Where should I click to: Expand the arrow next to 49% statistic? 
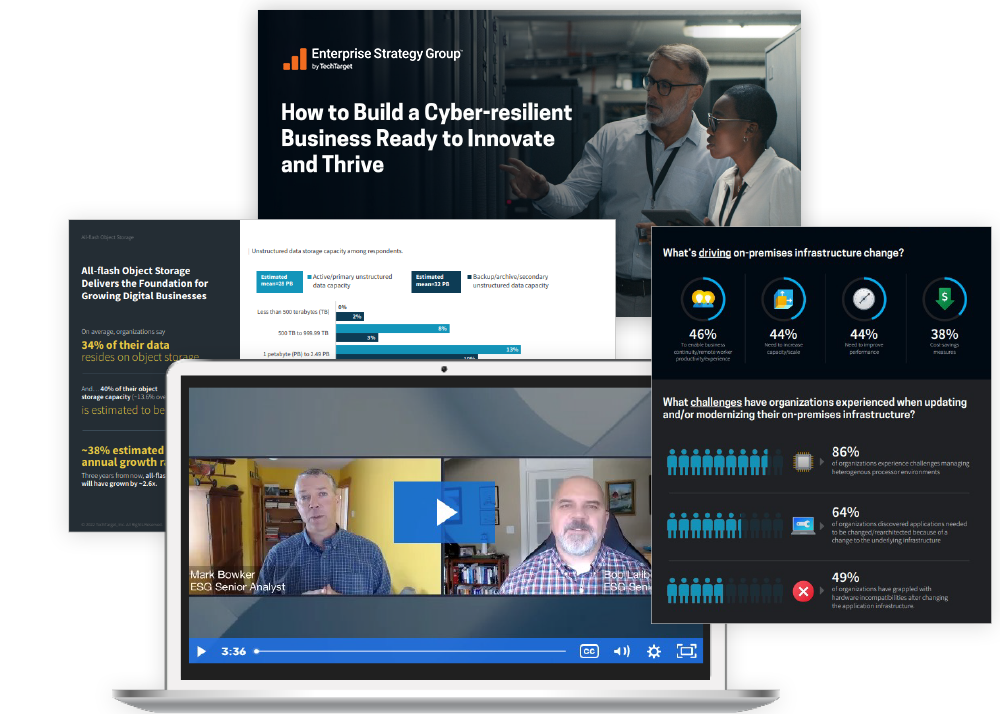coord(821,592)
